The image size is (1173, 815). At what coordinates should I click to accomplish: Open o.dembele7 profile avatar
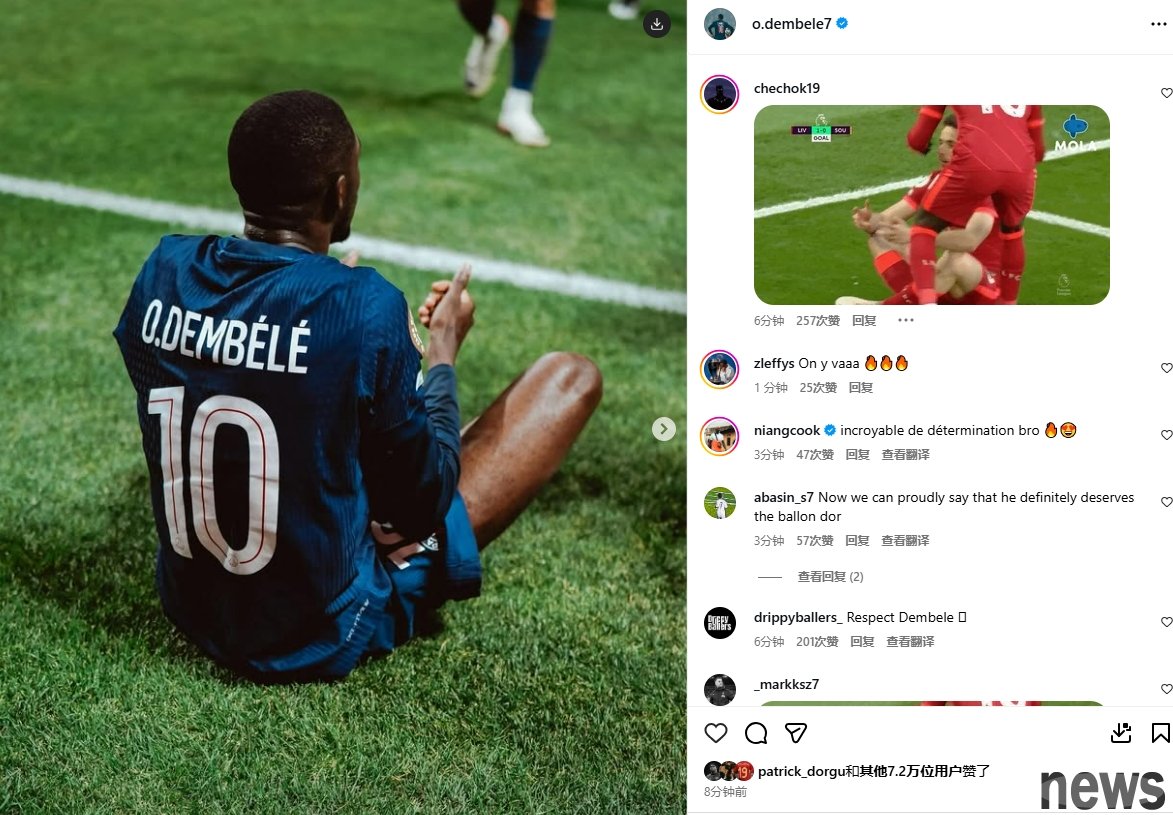(x=720, y=24)
